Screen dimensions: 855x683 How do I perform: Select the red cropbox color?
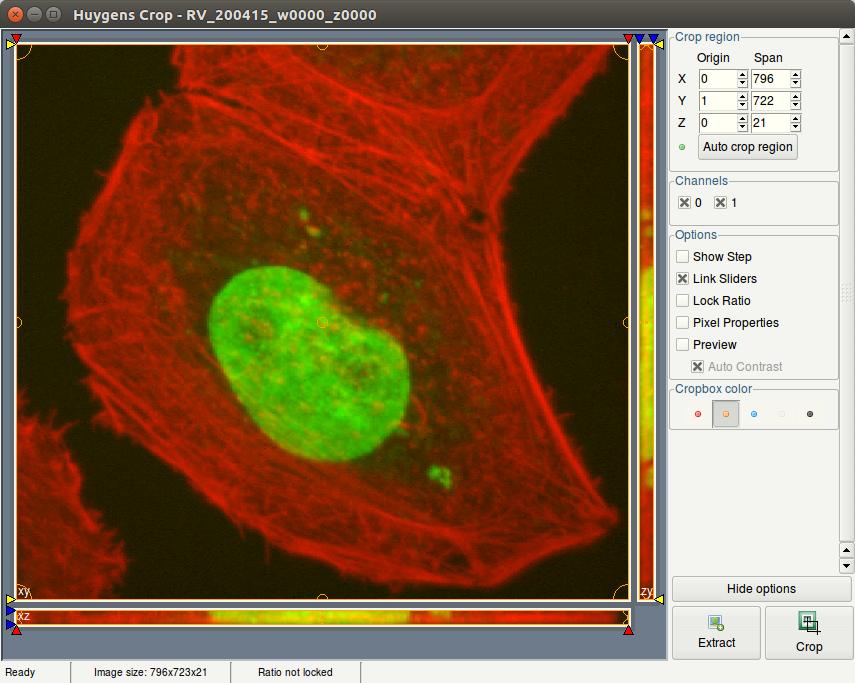coord(698,414)
